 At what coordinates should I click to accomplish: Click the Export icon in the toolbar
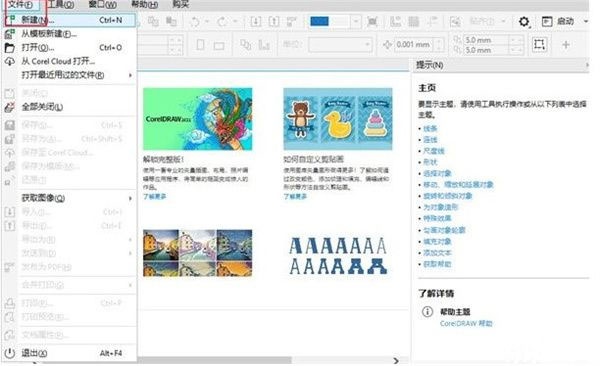click(x=274, y=21)
